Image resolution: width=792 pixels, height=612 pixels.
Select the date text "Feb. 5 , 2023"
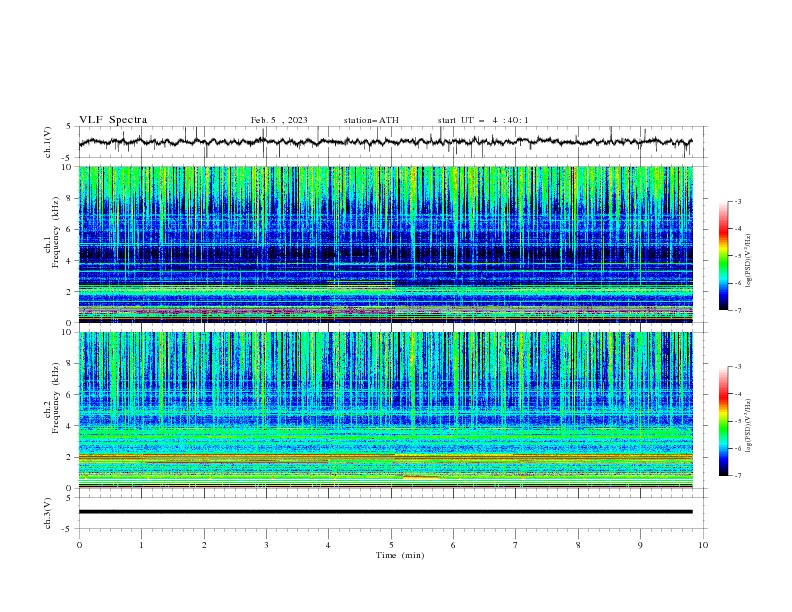tap(279, 120)
